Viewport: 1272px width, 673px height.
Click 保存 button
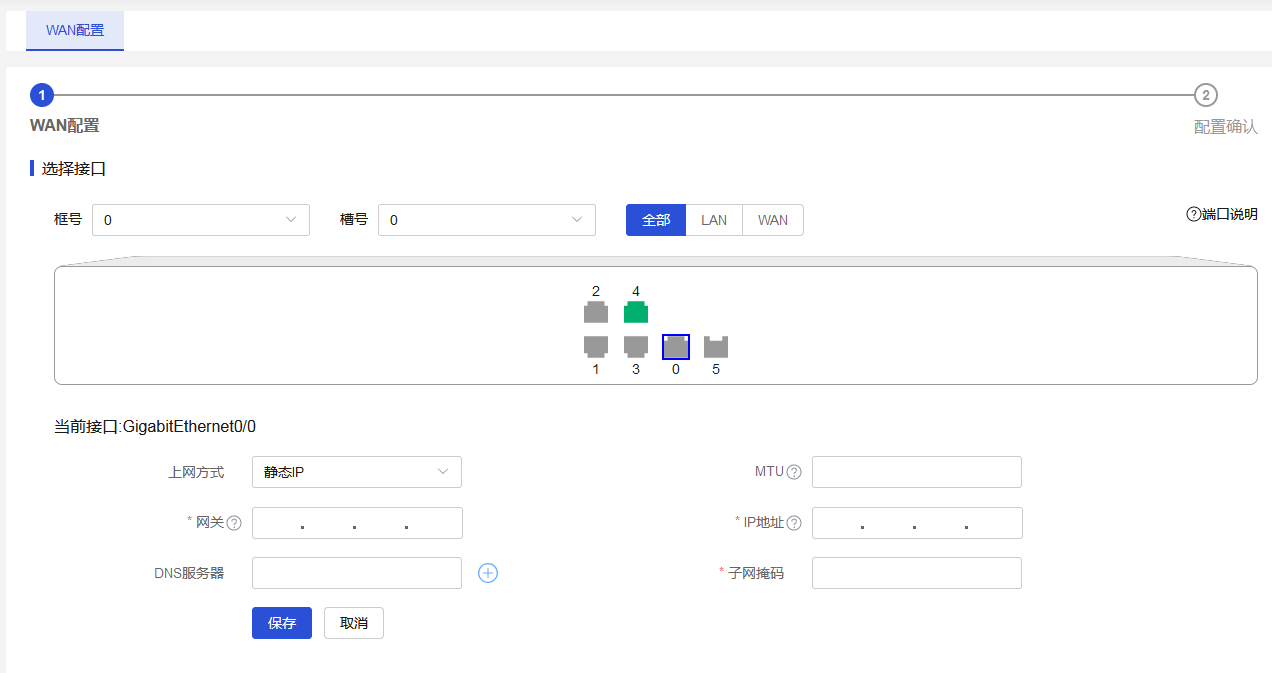point(282,623)
